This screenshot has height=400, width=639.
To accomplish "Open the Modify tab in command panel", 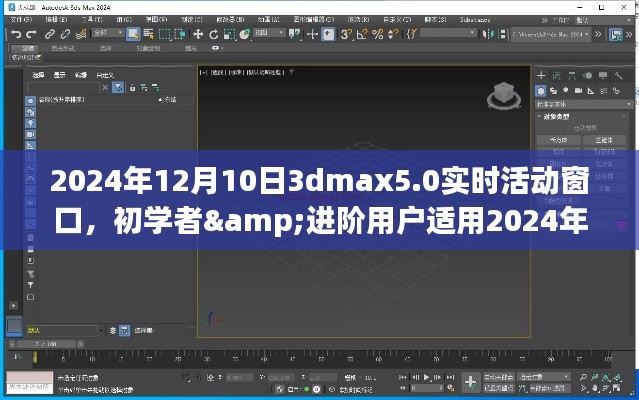I will tap(558, 75).
